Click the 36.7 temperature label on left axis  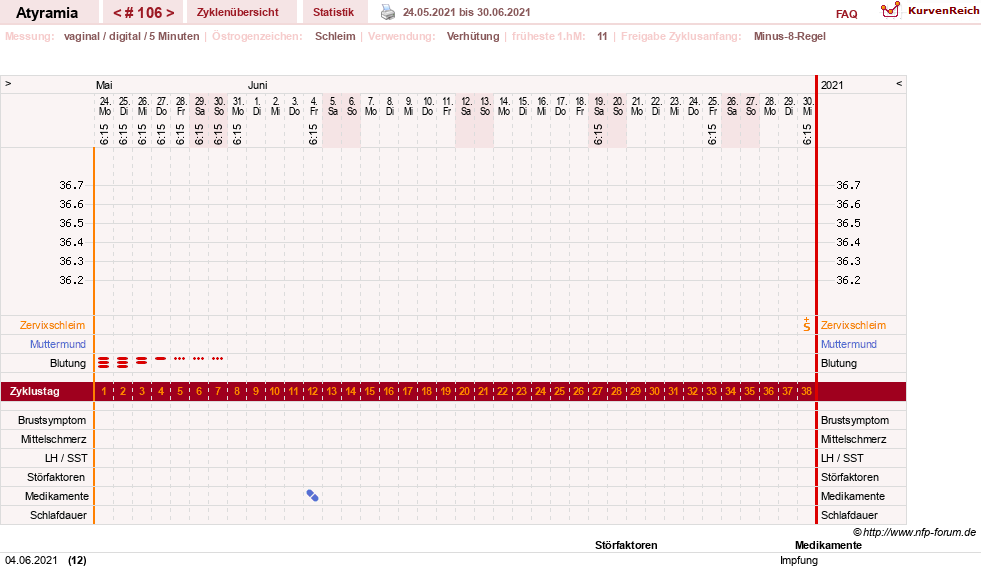71,185
